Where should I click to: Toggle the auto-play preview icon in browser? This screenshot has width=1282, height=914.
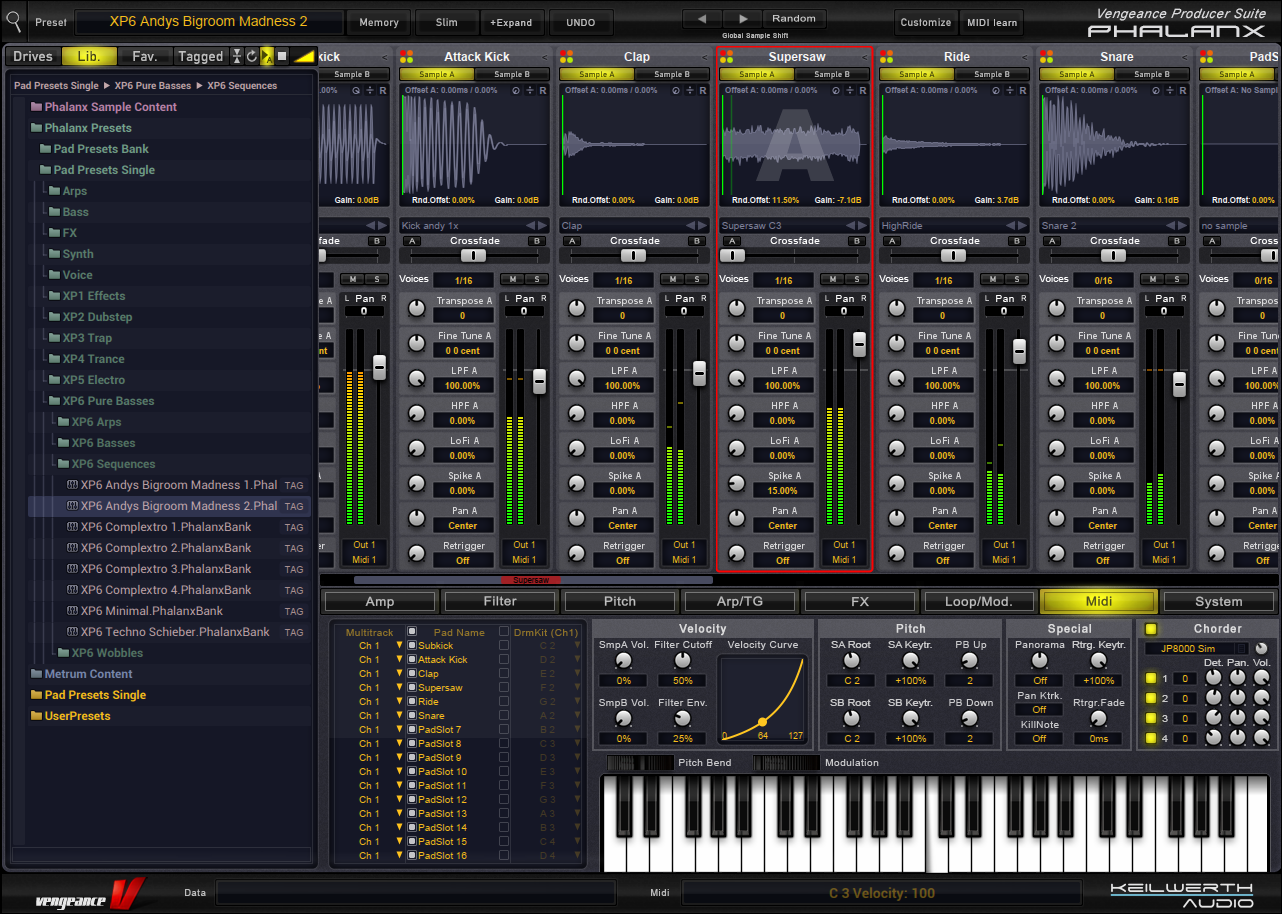tap(267, 57)
